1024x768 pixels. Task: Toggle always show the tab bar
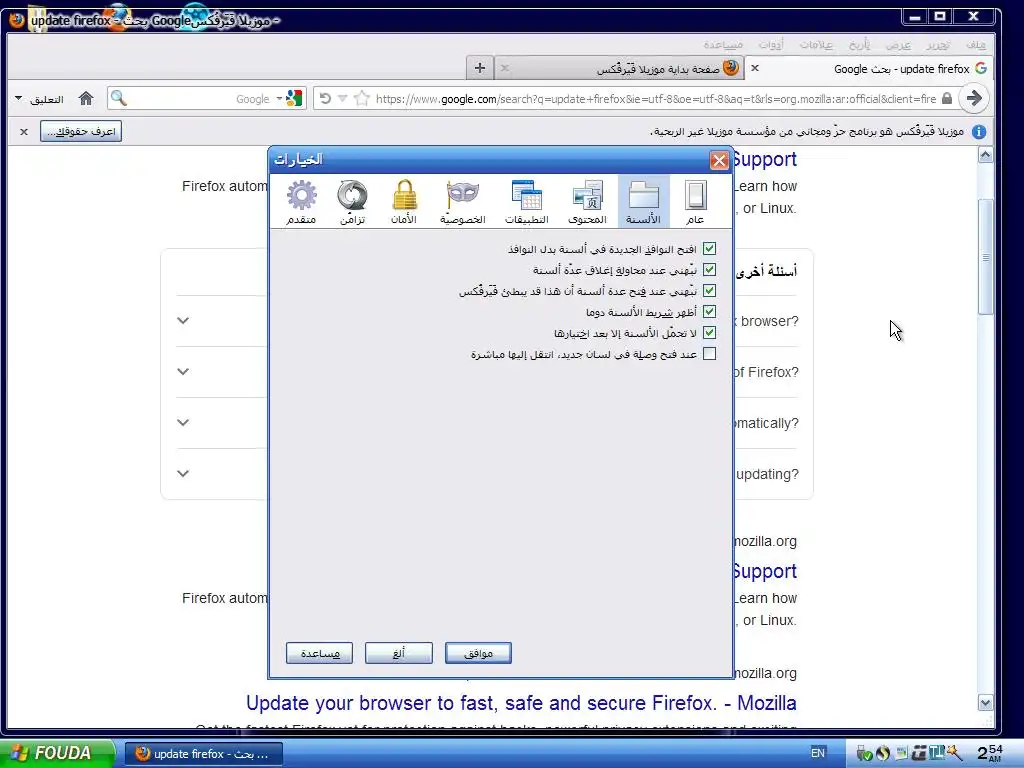710,312
